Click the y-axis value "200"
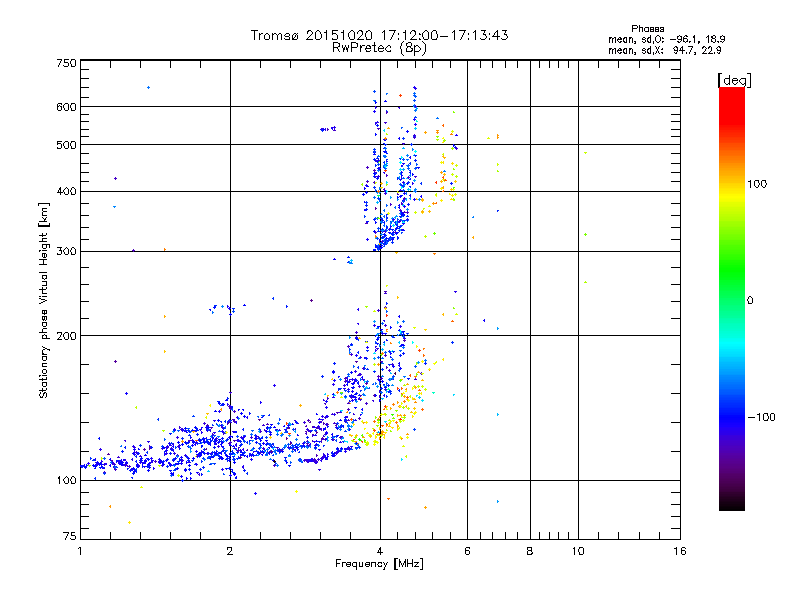Image resolution: width=800 pixels, height=600 pixels. pos(66,336)
